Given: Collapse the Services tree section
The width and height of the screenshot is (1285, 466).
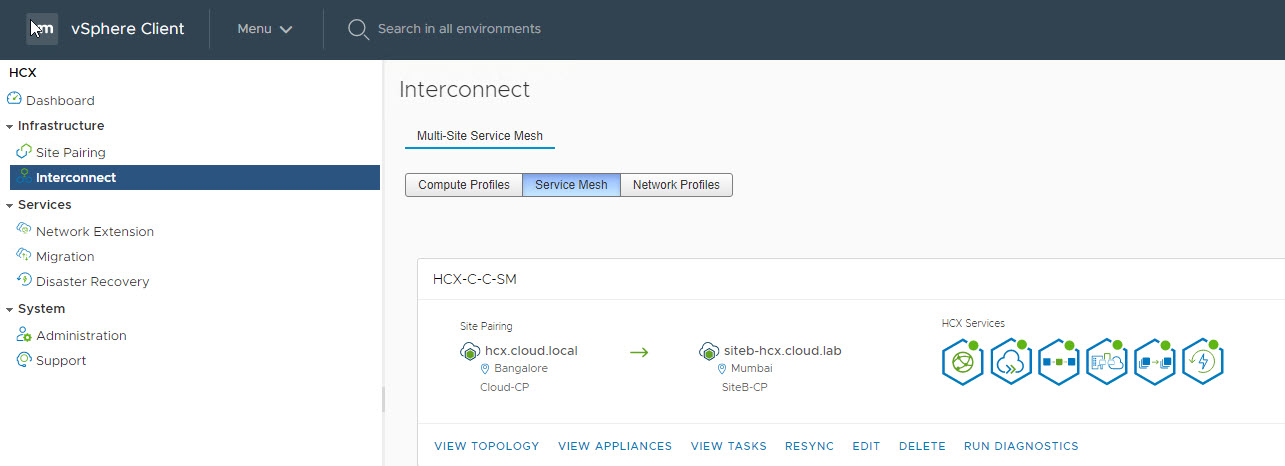Looking at the screenshot, I should 9,205.
